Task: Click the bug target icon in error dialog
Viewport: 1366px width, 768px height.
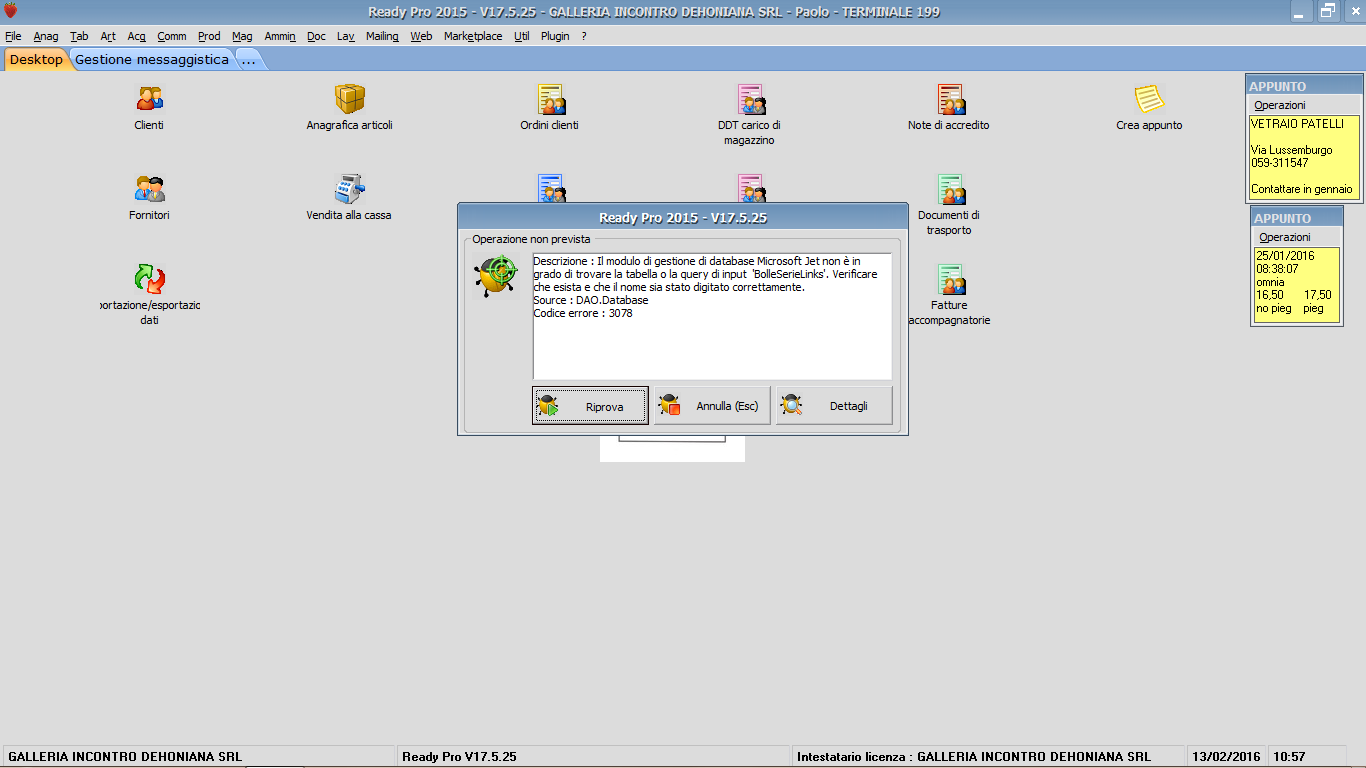Action: click(x=496, y=277)
